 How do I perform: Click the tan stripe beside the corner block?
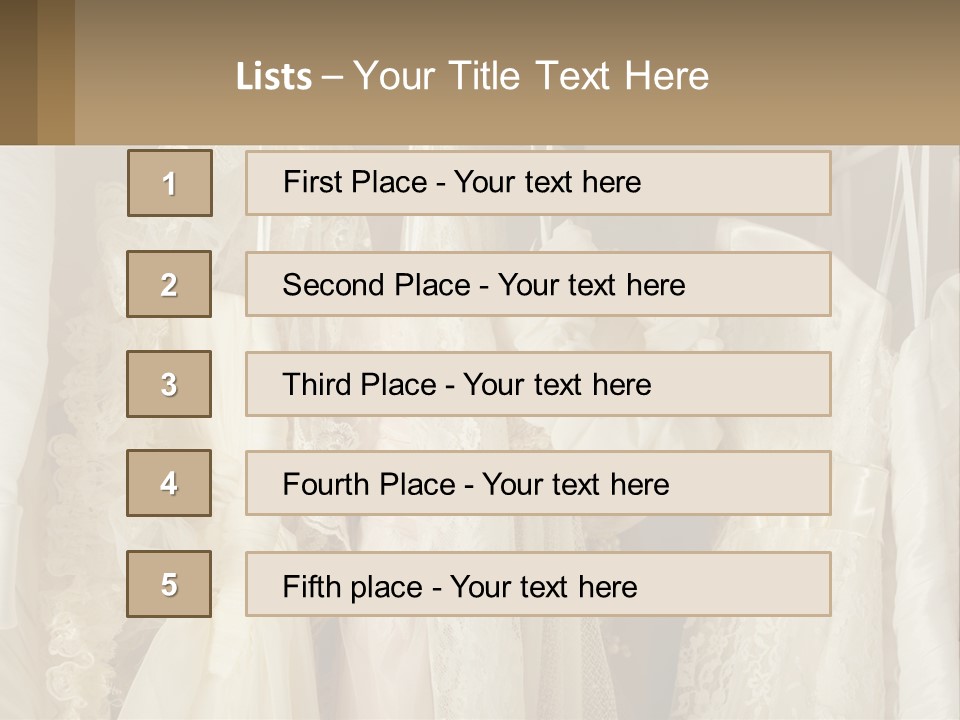56,72
